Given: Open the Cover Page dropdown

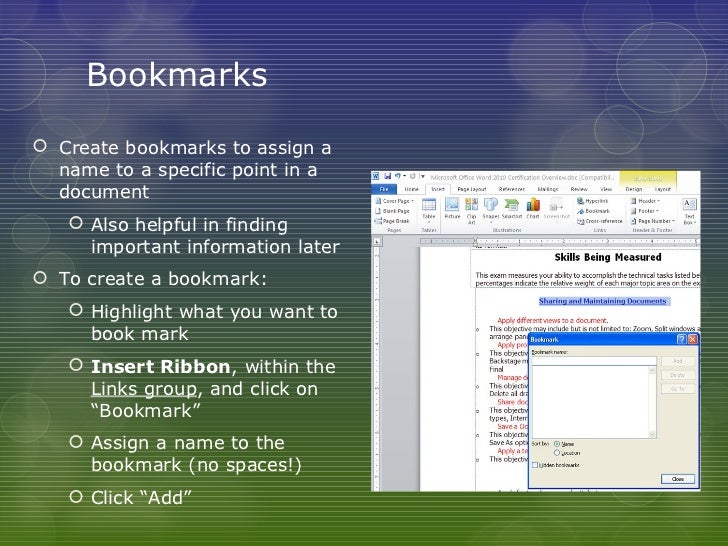Looking at the screenshot, I should click(x=395, y=201).
